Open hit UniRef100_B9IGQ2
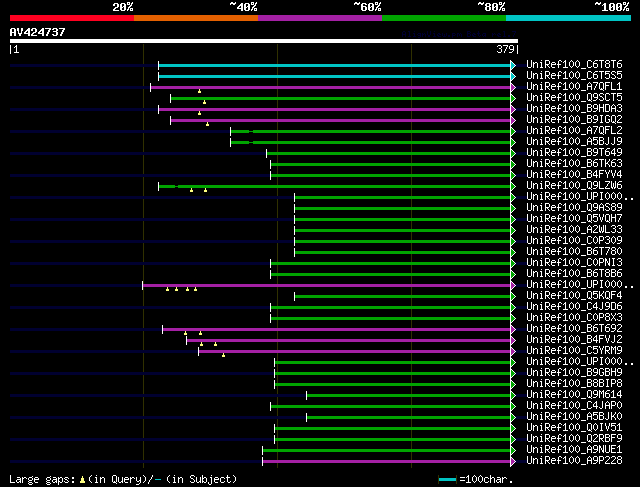The width and height of the screenshot is (640, 487). (x=574, y=120)
